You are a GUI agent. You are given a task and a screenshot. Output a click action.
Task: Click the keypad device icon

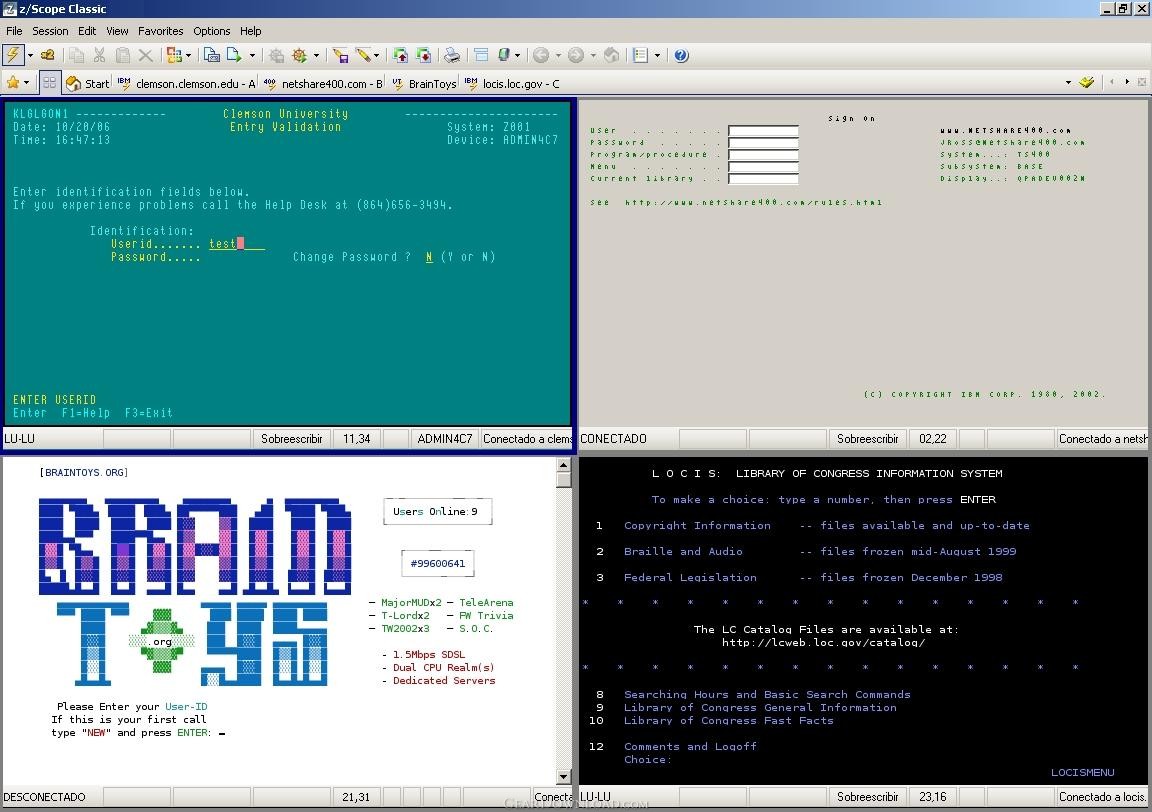pos(504,55)
